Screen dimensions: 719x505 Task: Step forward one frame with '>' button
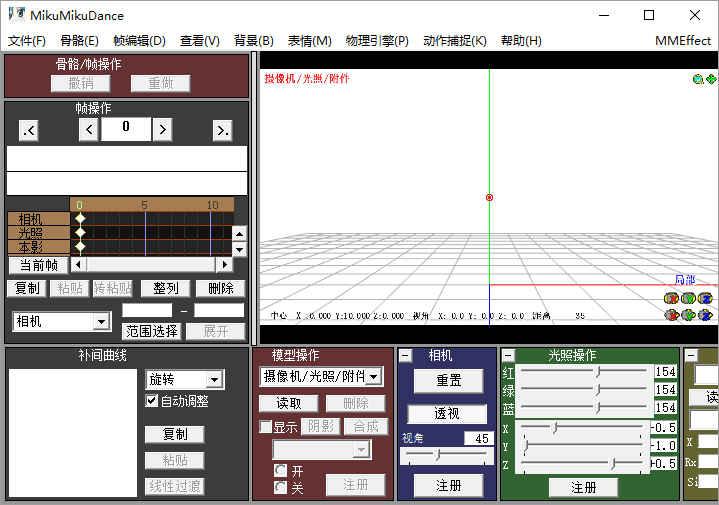pyautogui.click(x=163, y=130)
